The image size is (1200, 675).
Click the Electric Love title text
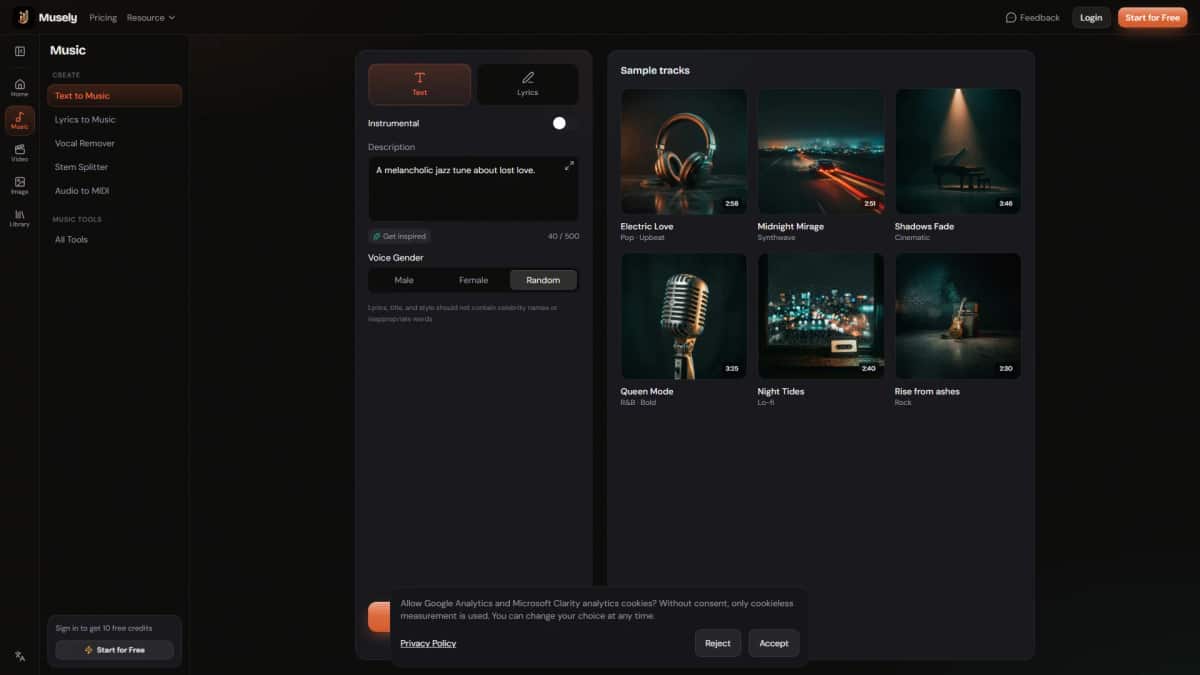[x=647, y=226]
